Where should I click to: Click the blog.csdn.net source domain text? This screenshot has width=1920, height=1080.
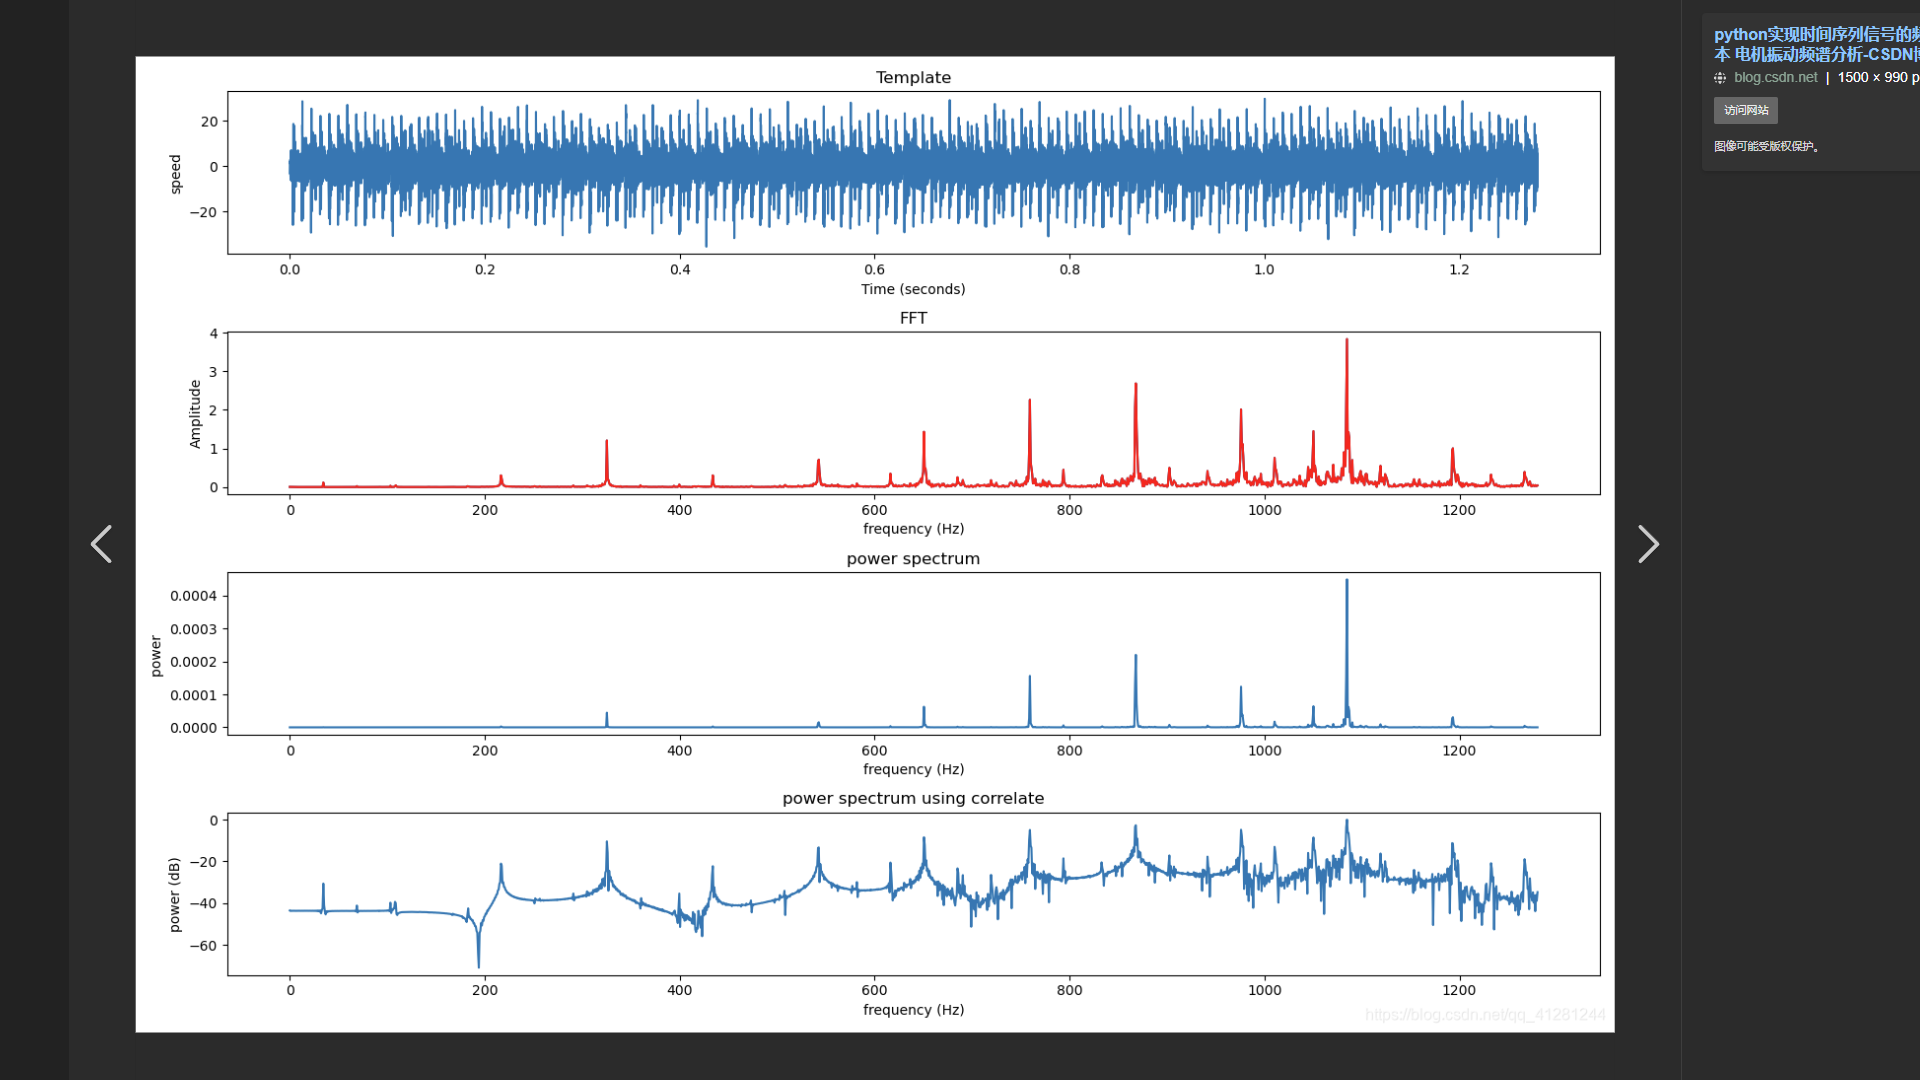point(1775,78)
